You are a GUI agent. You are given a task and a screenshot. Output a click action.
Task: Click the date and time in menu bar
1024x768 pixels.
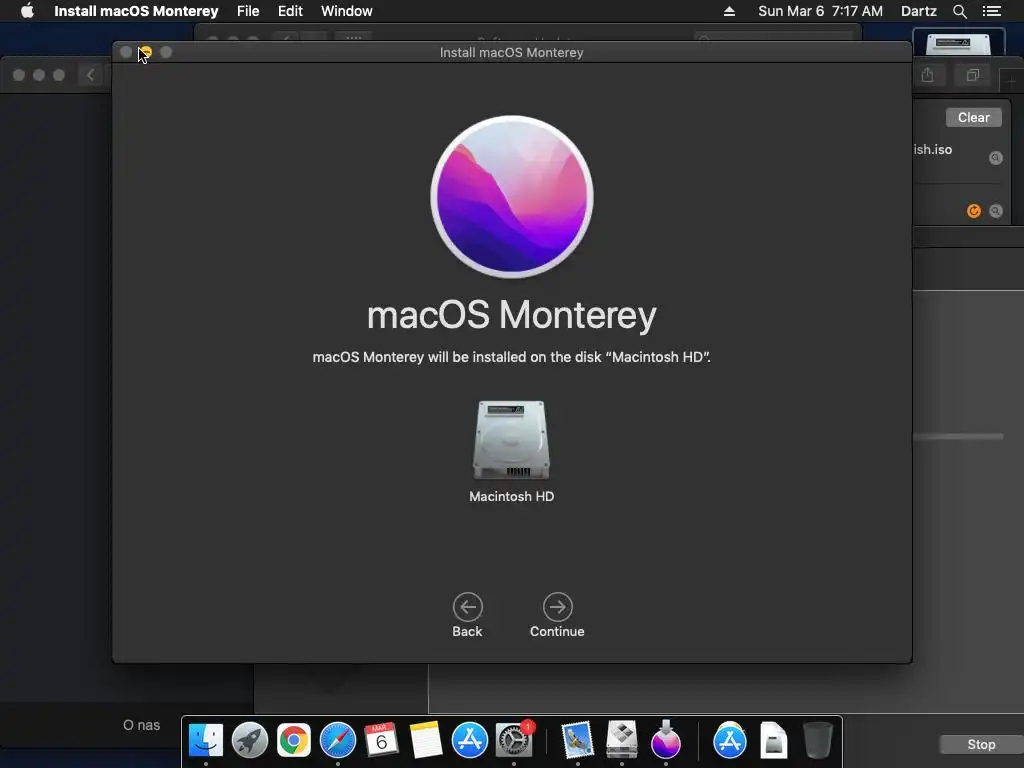820,11
